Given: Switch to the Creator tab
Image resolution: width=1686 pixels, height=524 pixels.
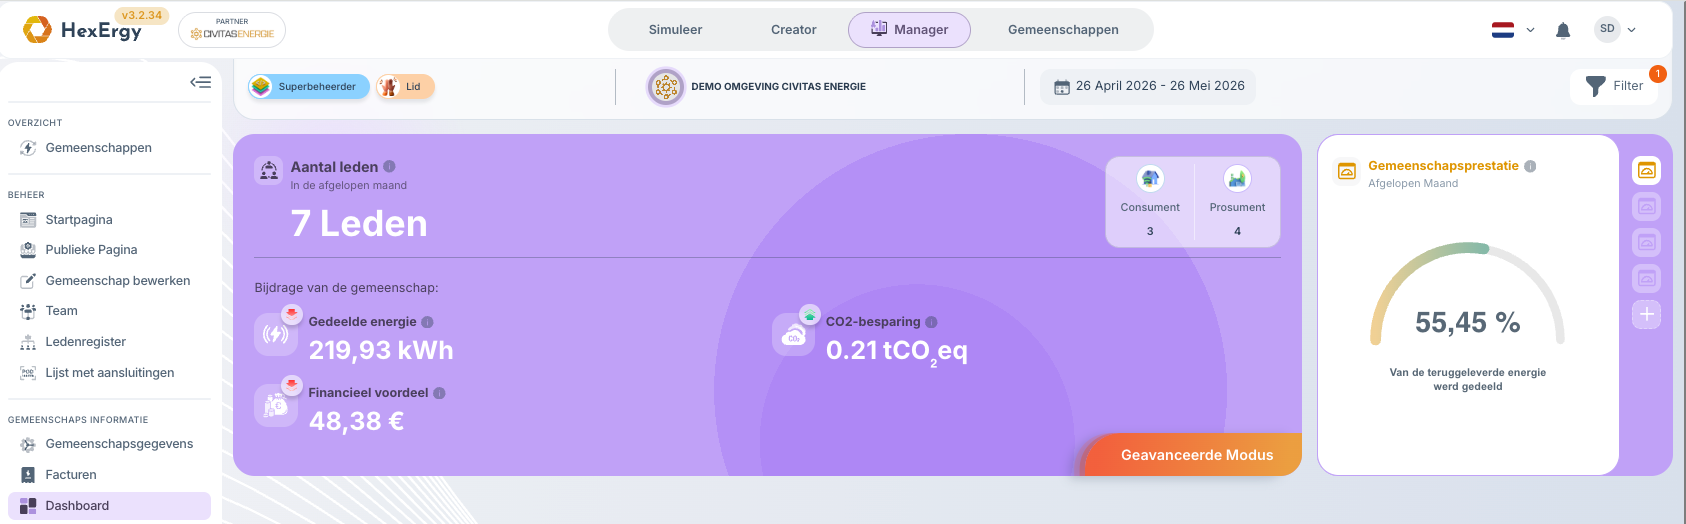Looking at the screenshot, I should 794,30.
